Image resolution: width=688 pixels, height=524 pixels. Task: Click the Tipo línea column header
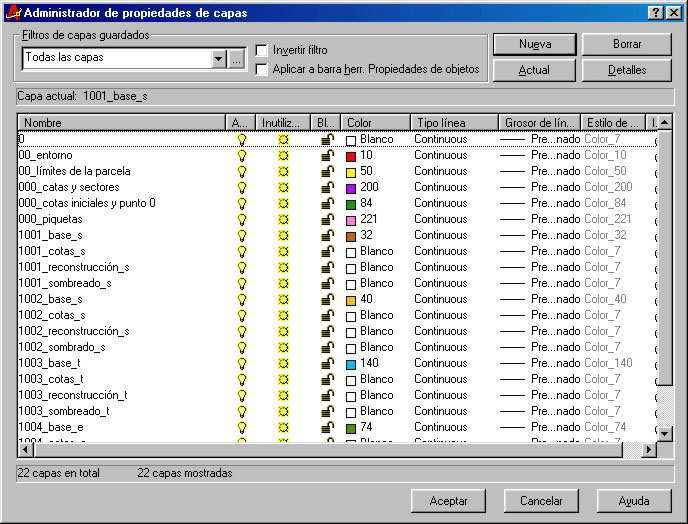pos(453,123)
